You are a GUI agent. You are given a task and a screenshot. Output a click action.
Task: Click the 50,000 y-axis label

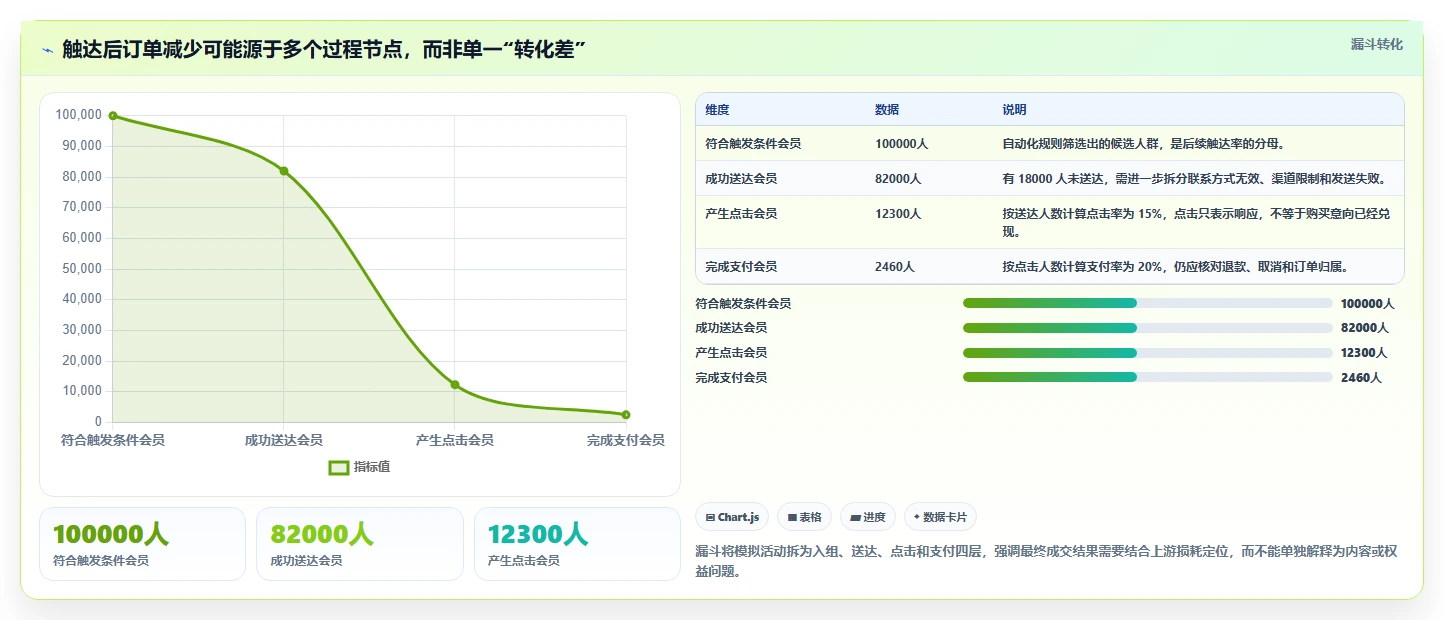coord(81,268)
